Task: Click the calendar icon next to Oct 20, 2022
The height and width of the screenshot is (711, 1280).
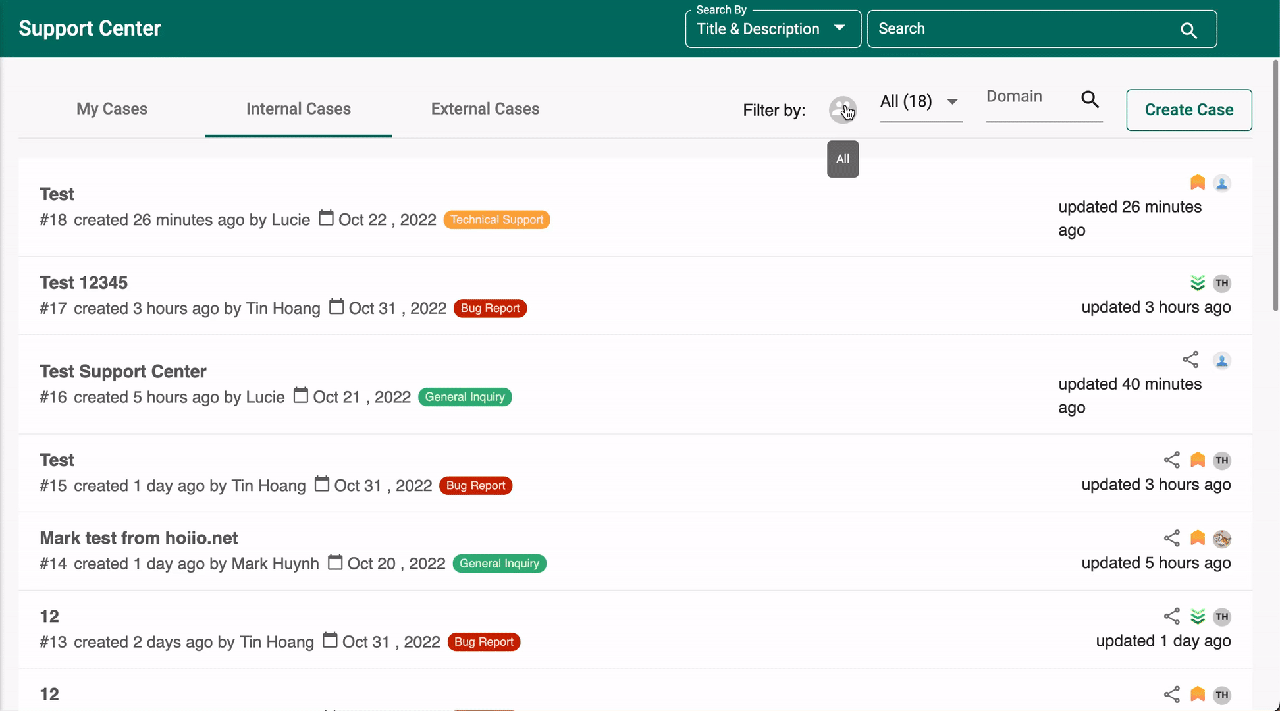Action: click(335, 562)
